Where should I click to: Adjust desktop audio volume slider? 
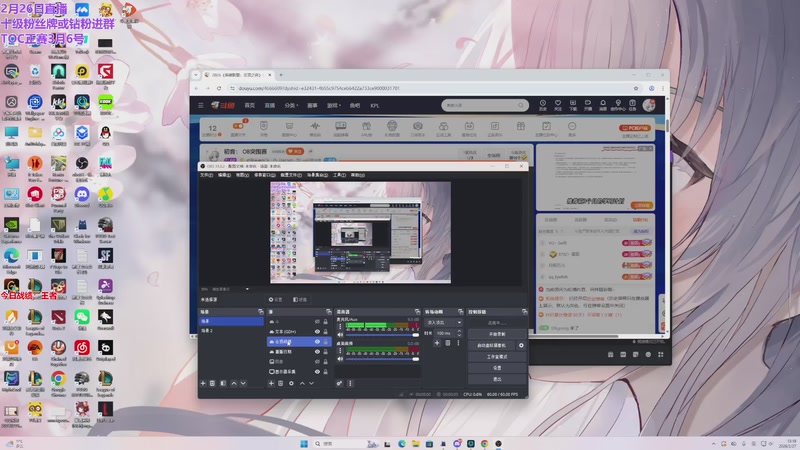[382, 359]
